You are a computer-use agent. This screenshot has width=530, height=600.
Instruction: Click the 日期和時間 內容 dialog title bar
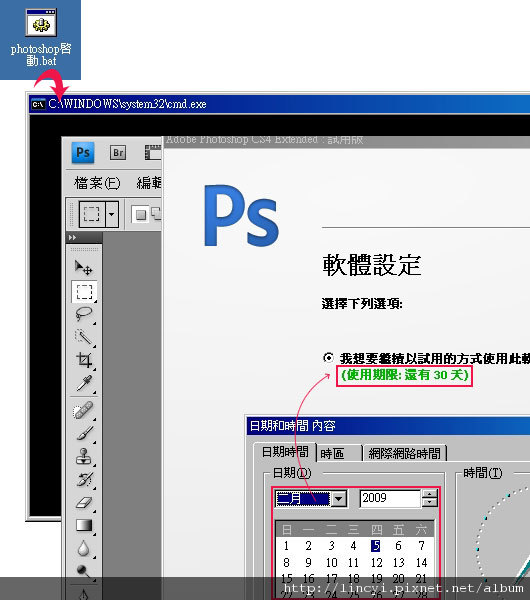click(x=388, y=426)
